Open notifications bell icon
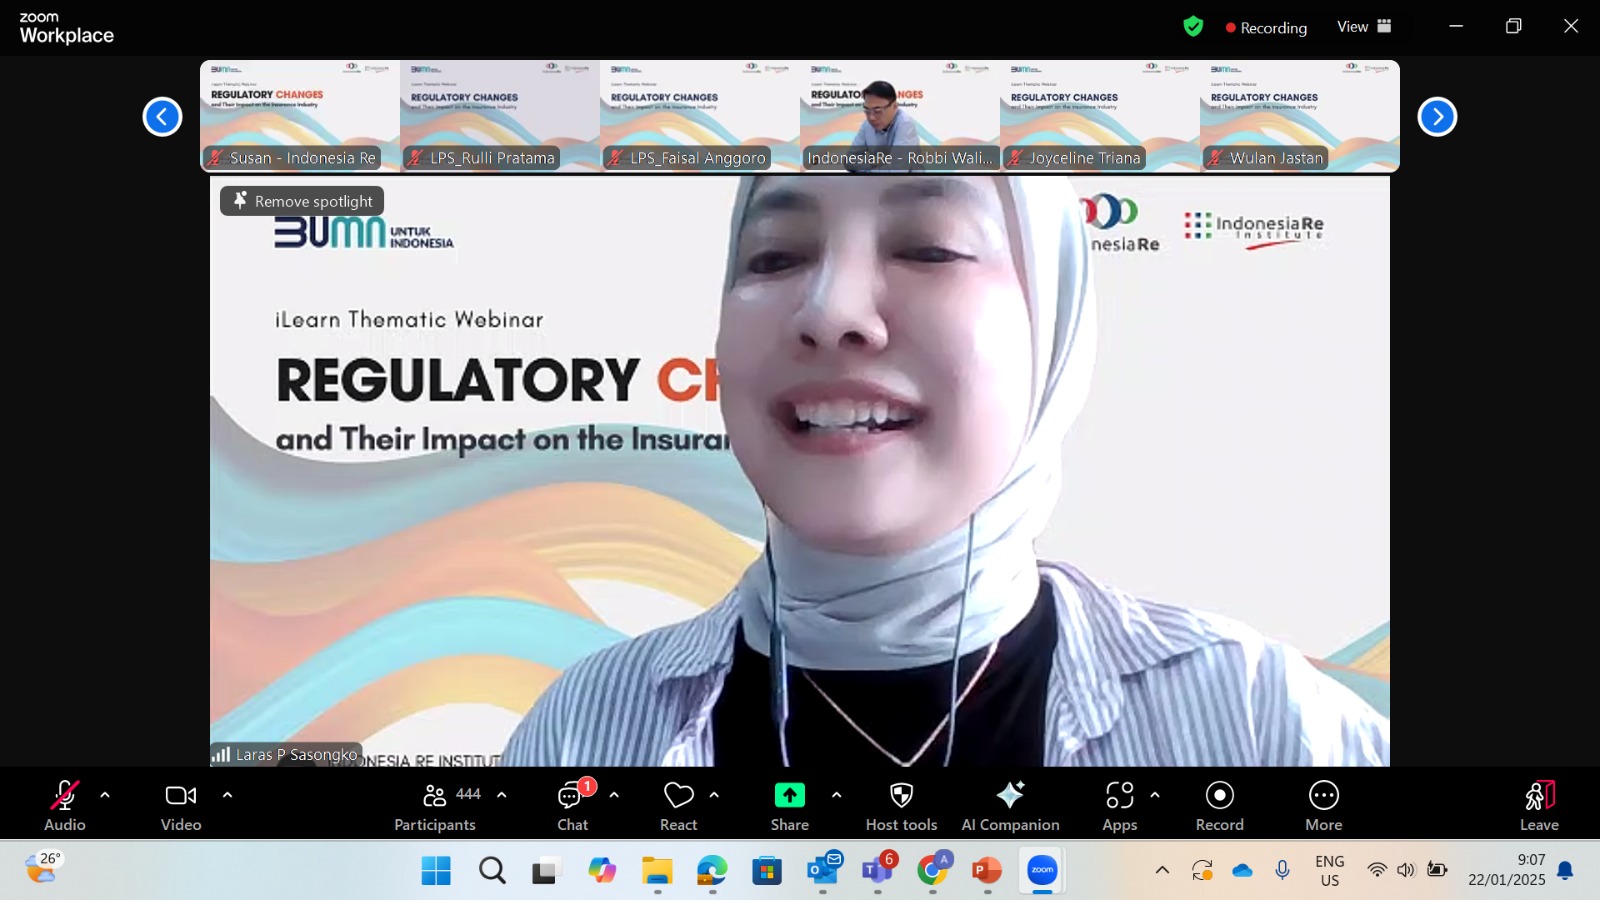Image resolution: width=1600 pixels, height=900 pixels. click(x=1566, y=870)
